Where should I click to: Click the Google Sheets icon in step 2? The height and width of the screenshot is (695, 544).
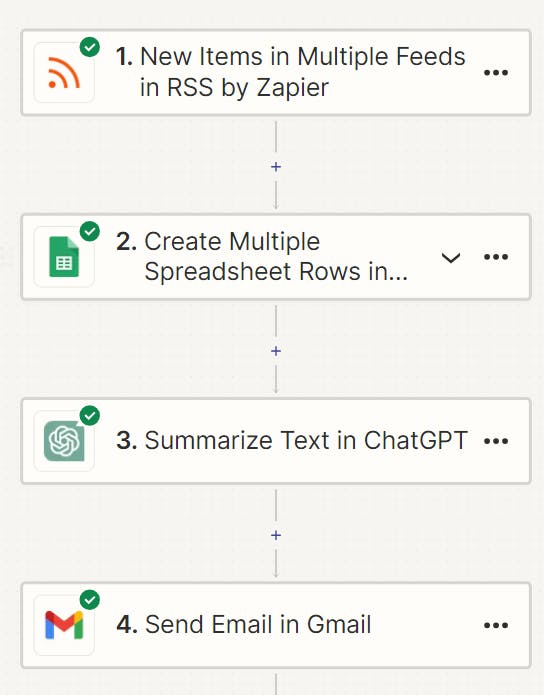pyautogui.click(x=64, y=257)
